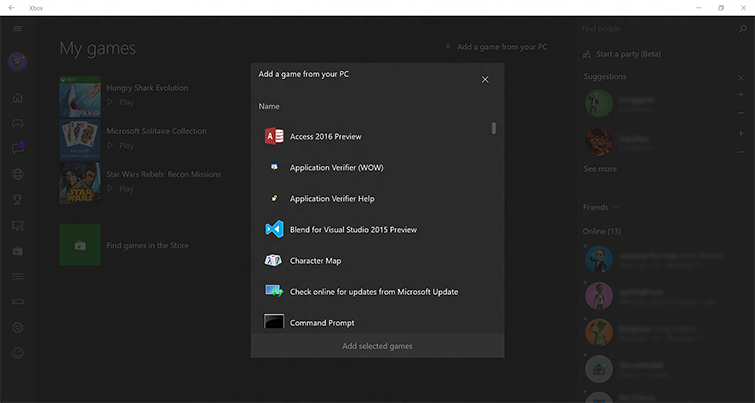Dismiss the Suggestions section
The height and width of the screenshot is (403, 755).
pyautogui.click(x=741, y=78)
